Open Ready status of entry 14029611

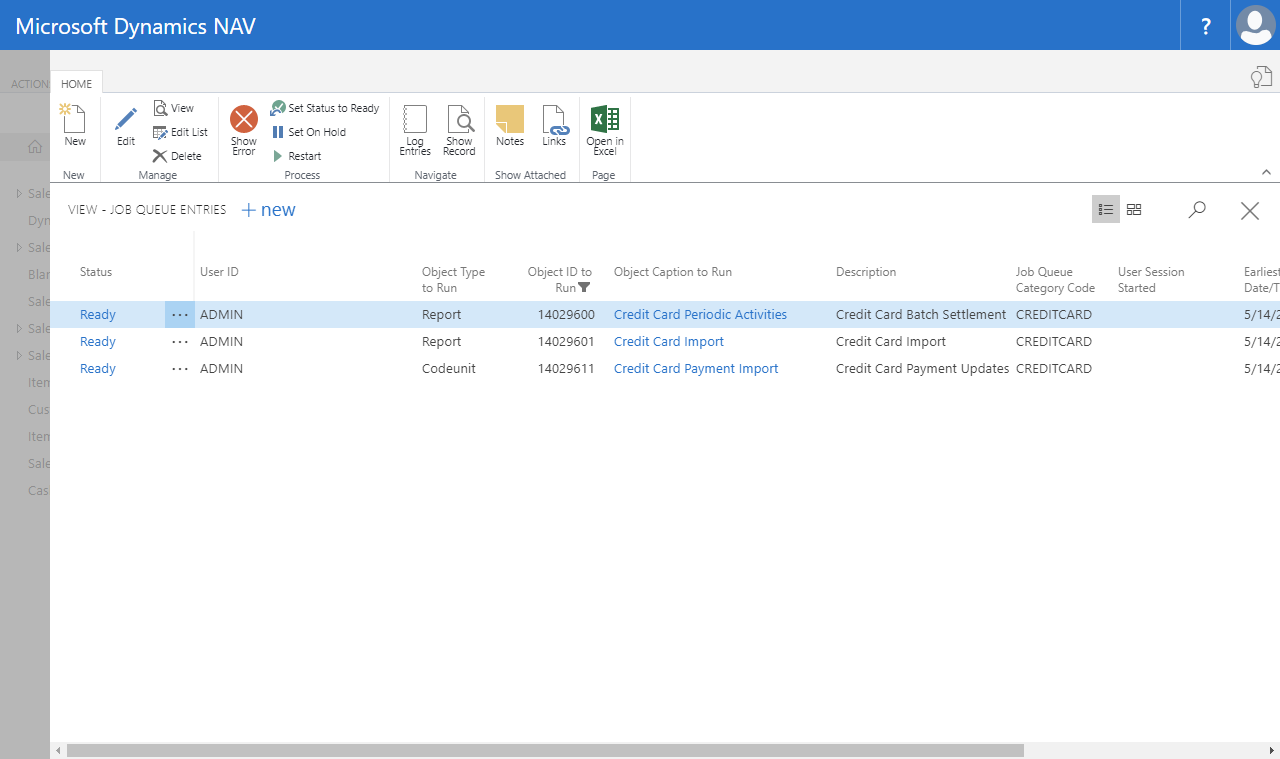(x=98, y=368)
